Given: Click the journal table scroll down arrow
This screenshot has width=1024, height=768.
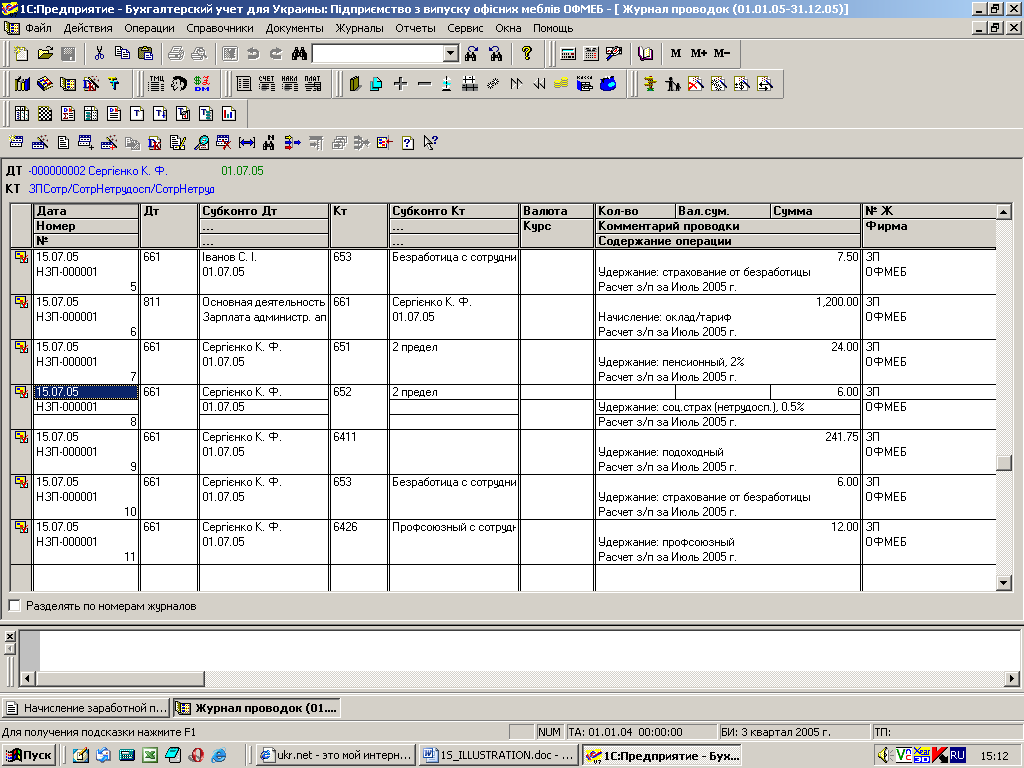Looking at the screenshot, I should [1004, 583].
